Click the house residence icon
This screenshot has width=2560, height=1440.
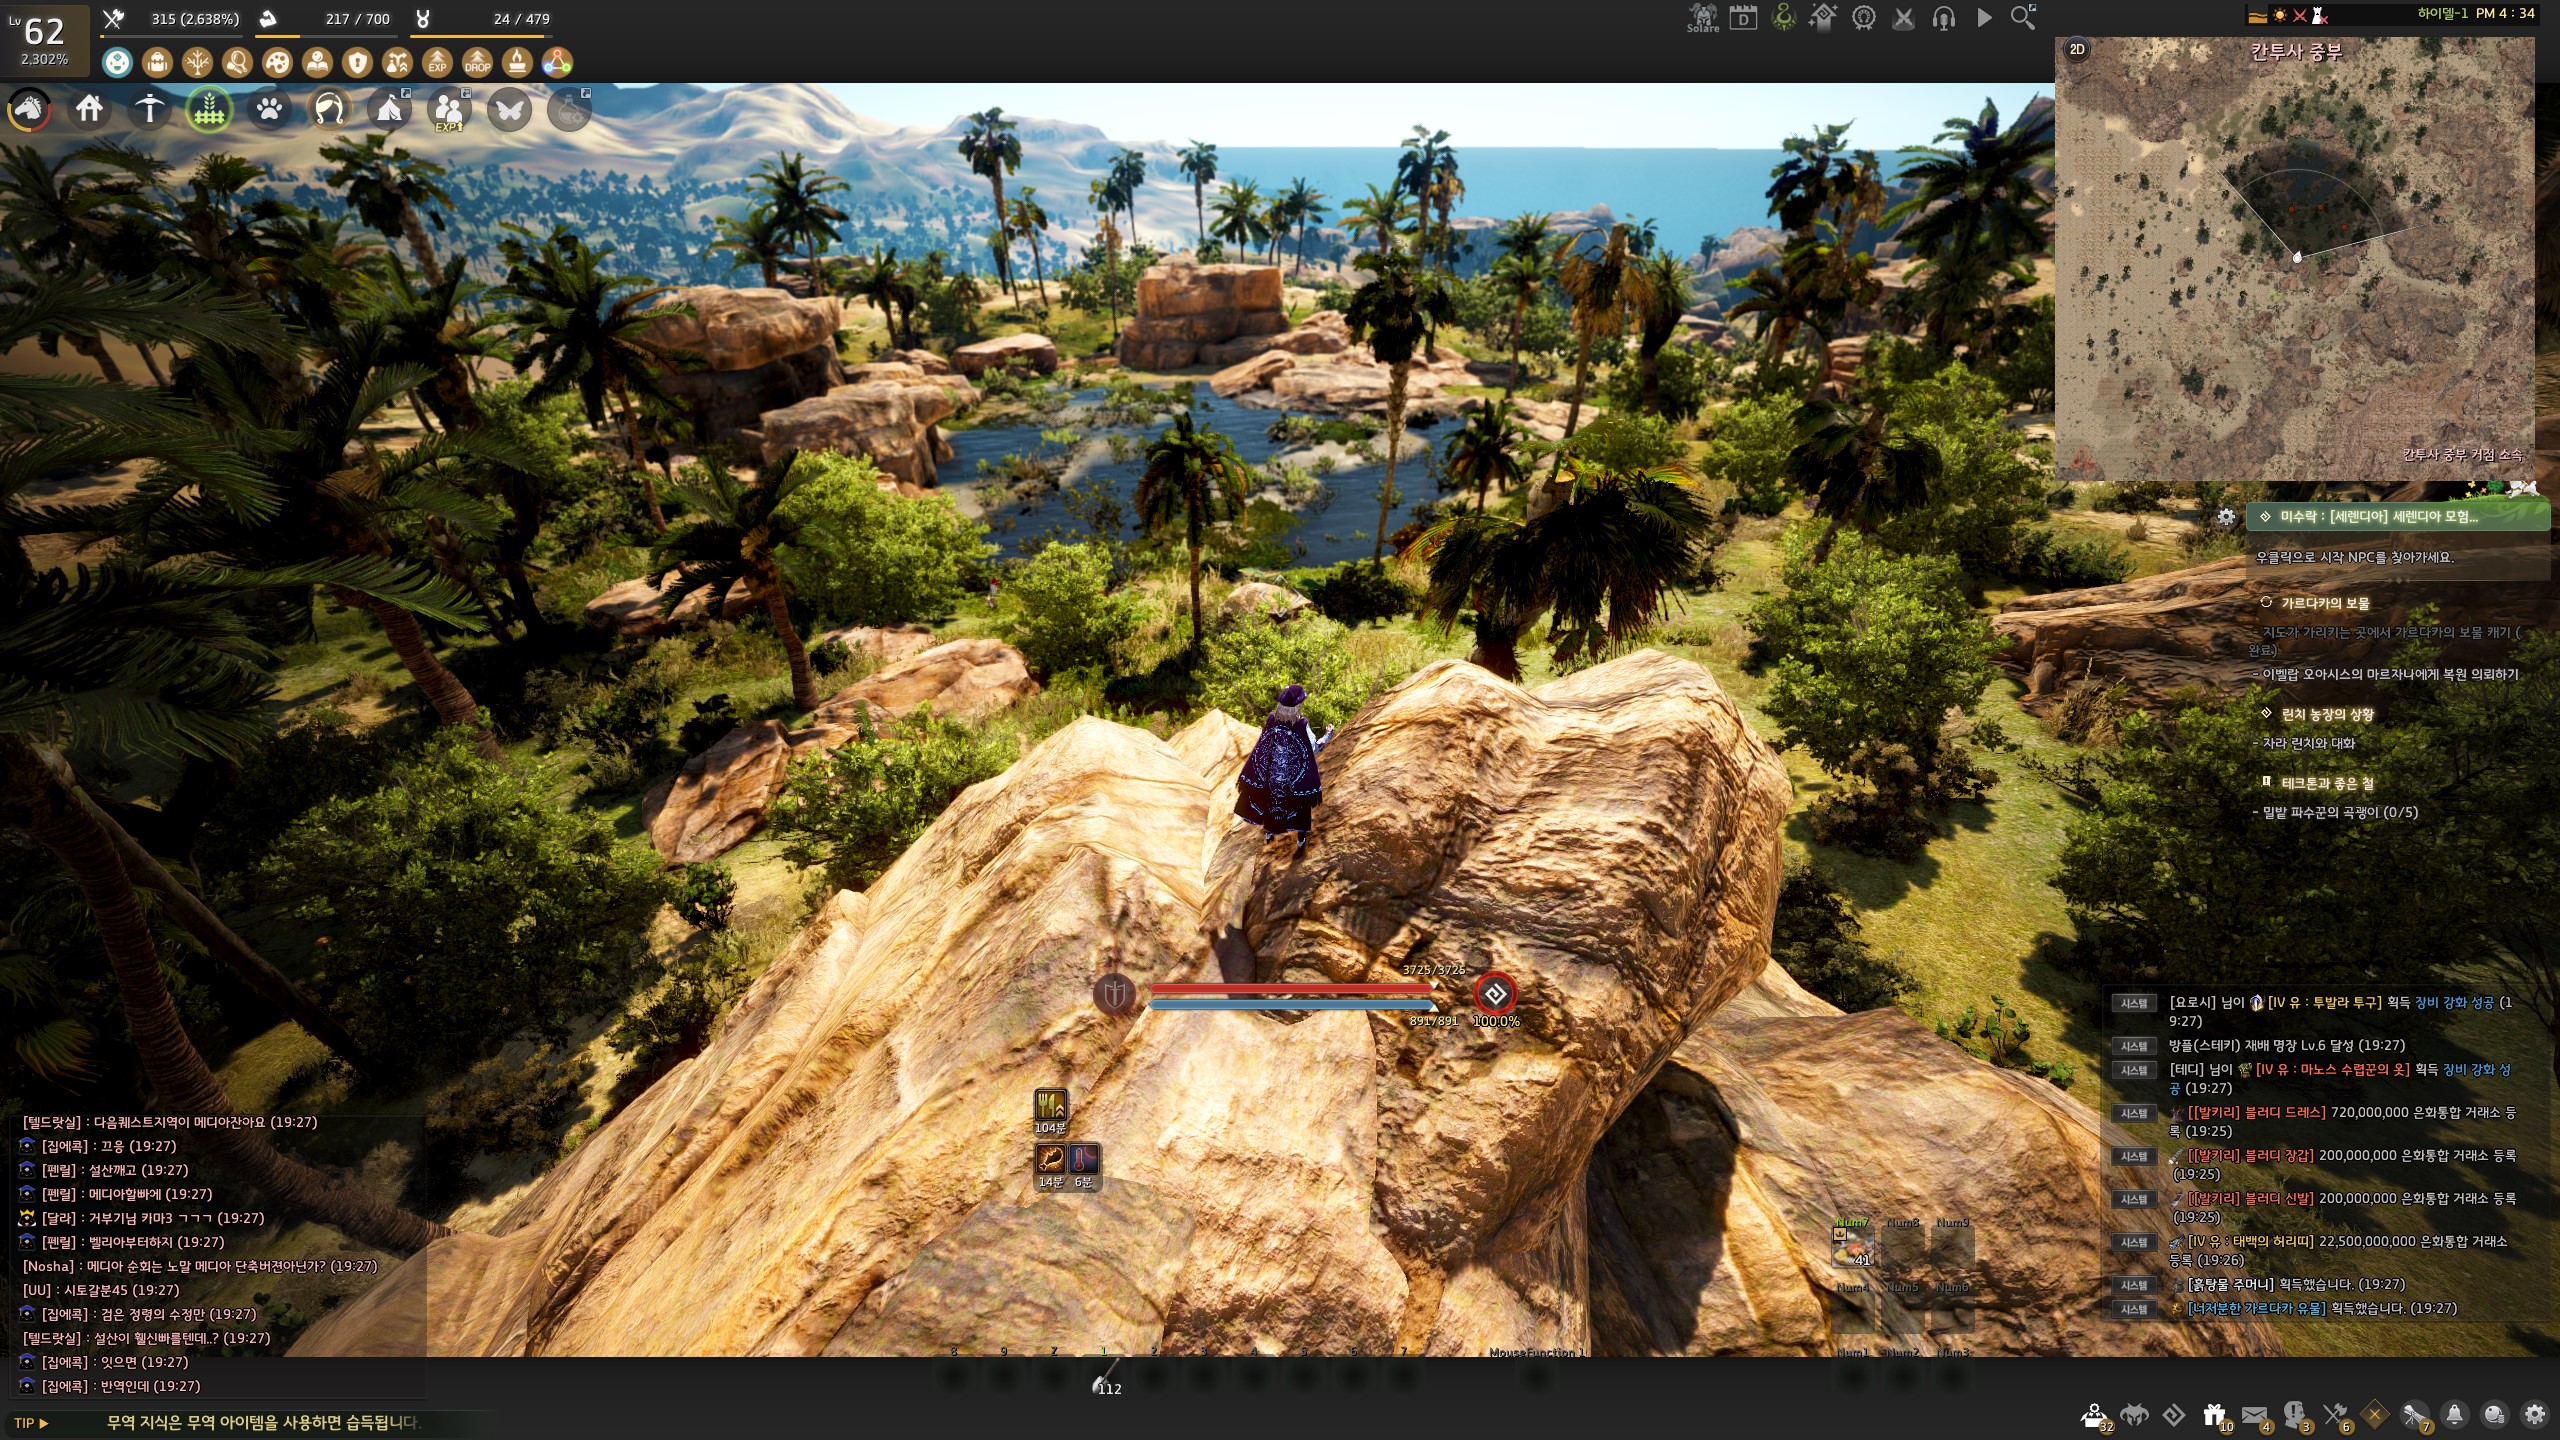click(89, 108)
